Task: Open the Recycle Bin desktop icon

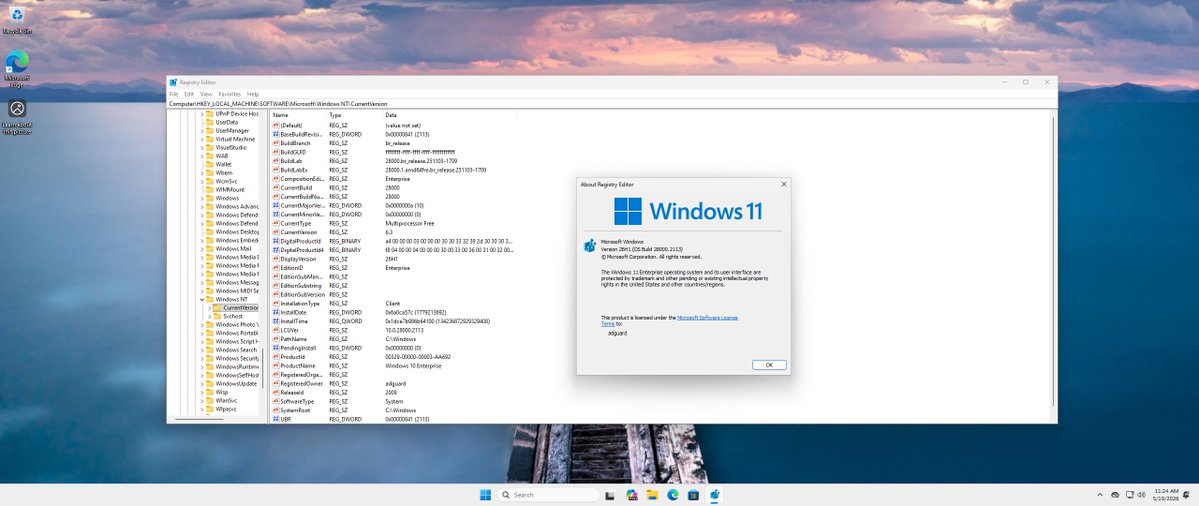Action: coord(17,19)
